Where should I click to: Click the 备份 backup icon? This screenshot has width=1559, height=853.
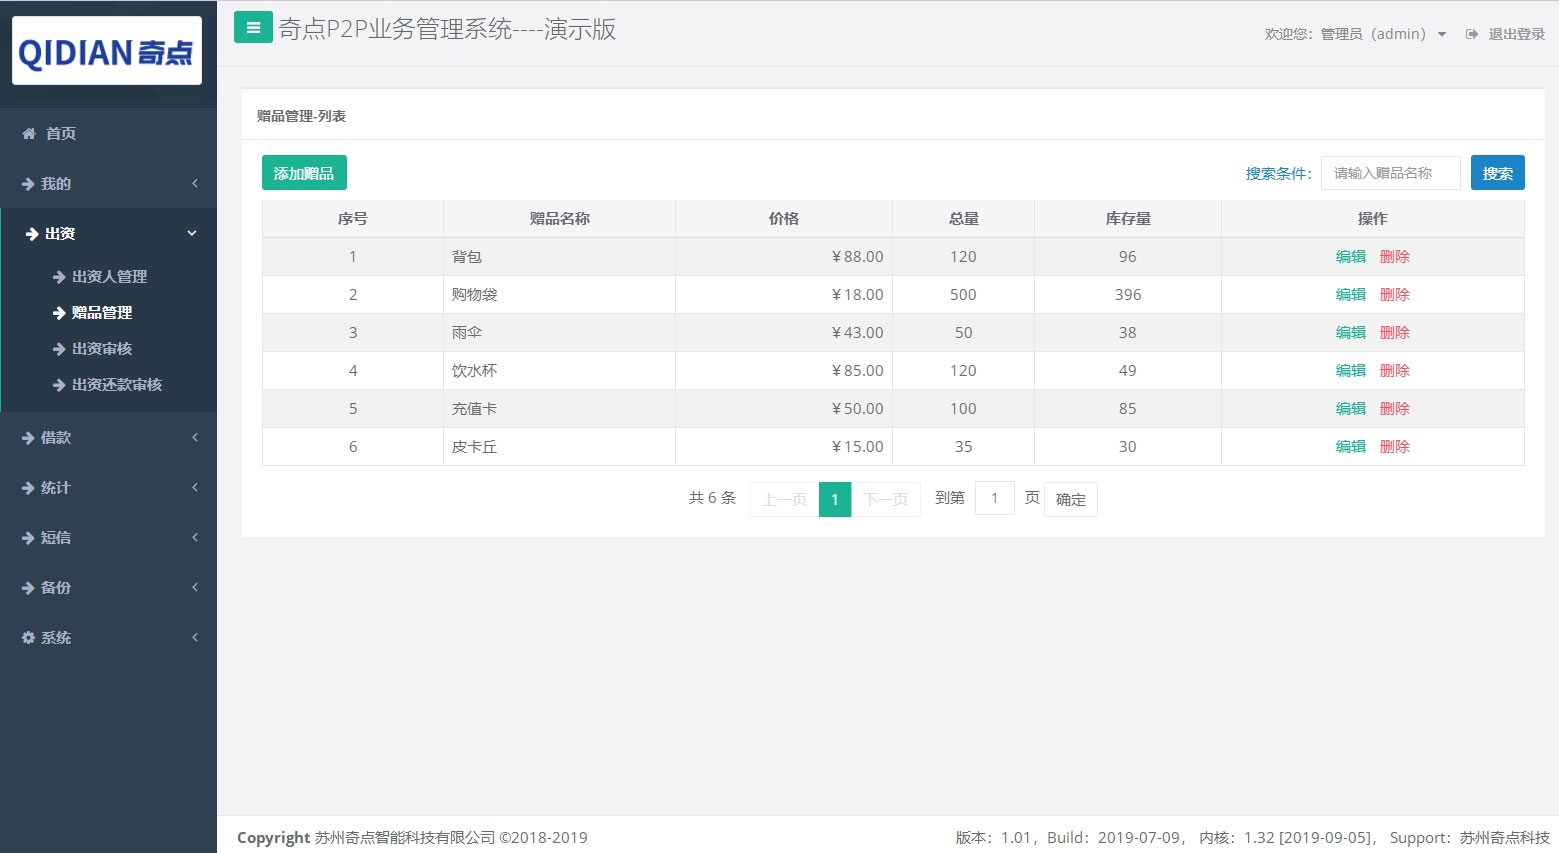tap(29, 587)
